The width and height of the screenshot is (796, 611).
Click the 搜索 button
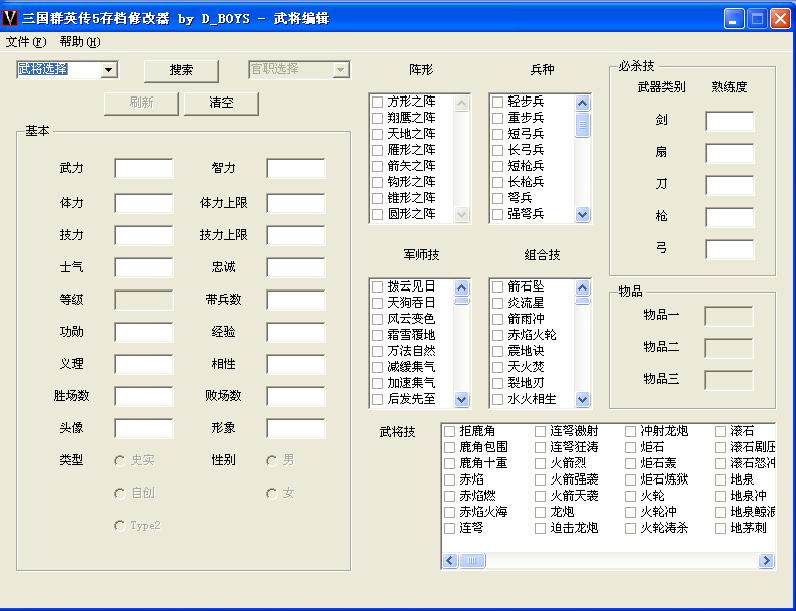(181, 70)
